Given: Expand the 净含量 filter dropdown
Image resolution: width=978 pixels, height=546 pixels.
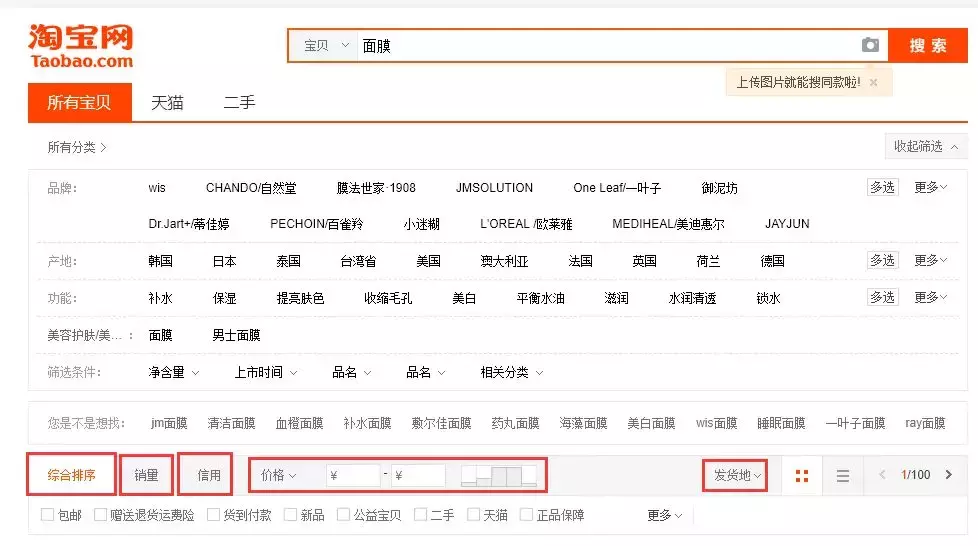Looking at the screenshot, I should tap(173, 372).
